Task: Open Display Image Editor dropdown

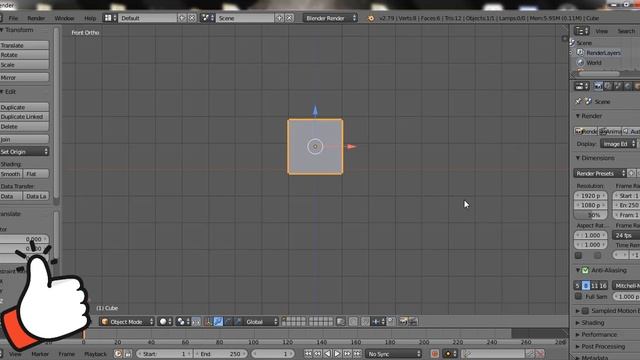Action: 618,144
